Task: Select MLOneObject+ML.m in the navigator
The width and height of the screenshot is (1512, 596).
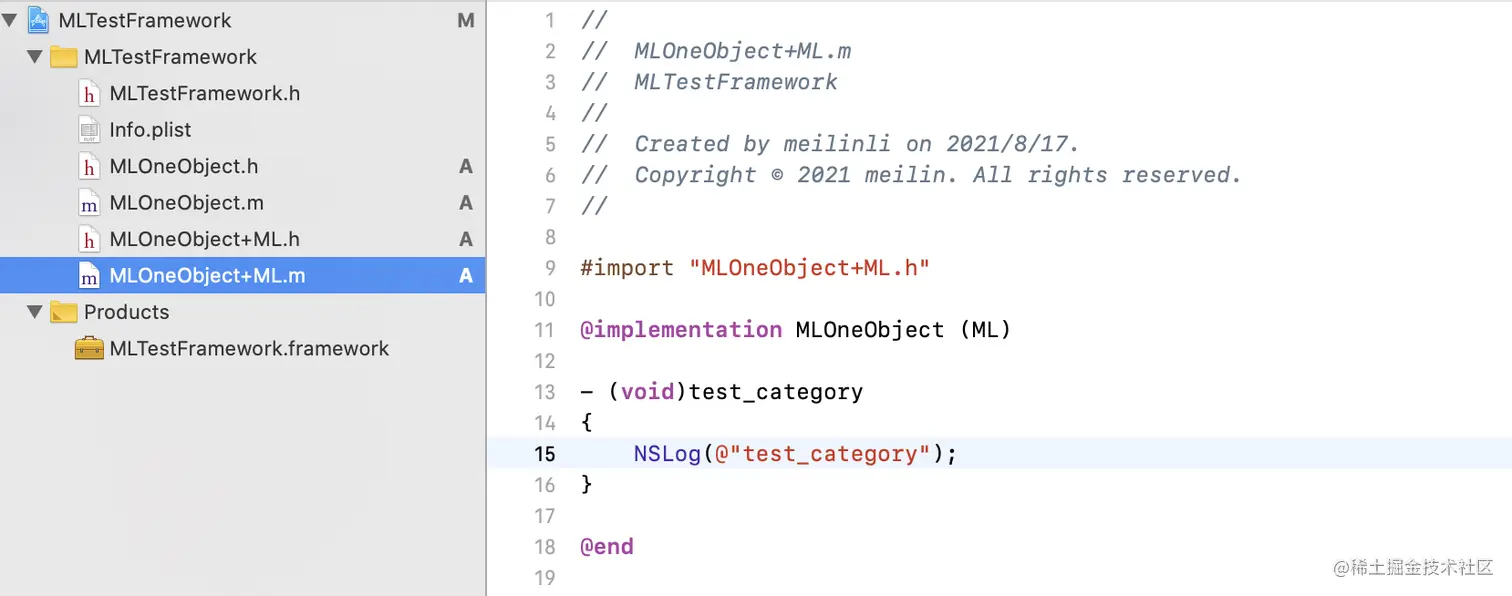Action: click(207, 276)
